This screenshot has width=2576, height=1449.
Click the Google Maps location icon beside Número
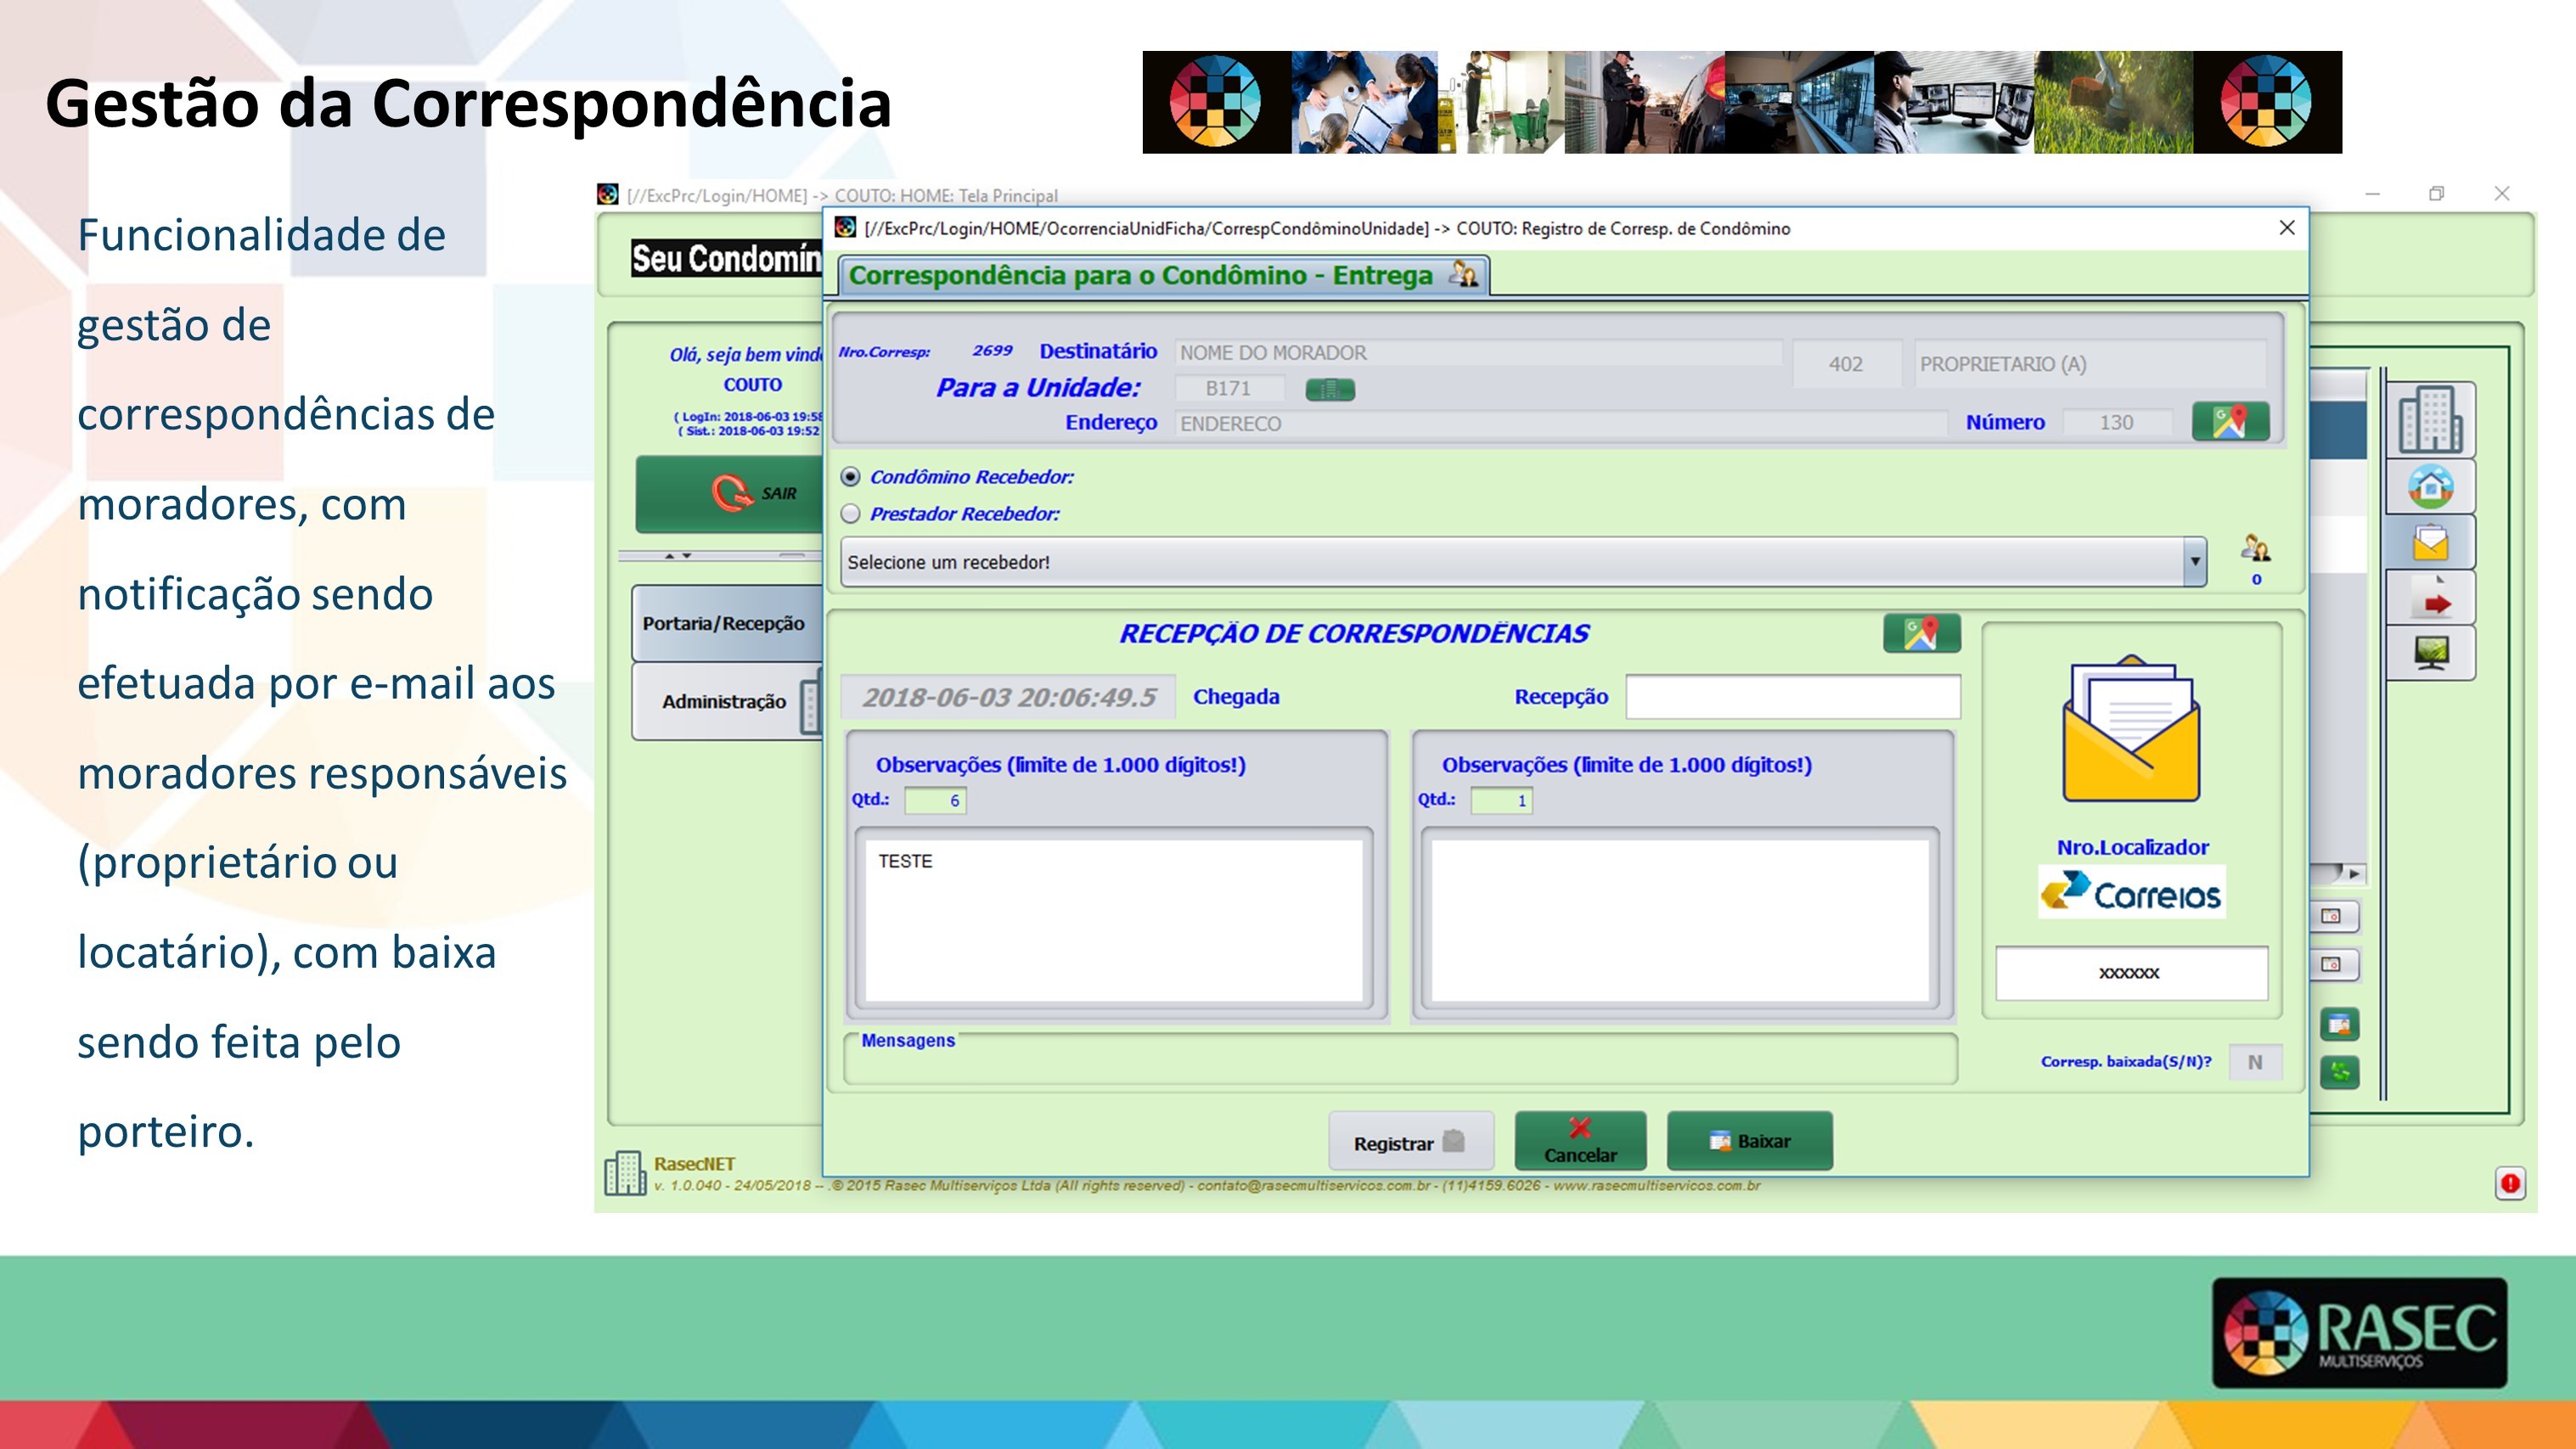(x=2233, y=421)
